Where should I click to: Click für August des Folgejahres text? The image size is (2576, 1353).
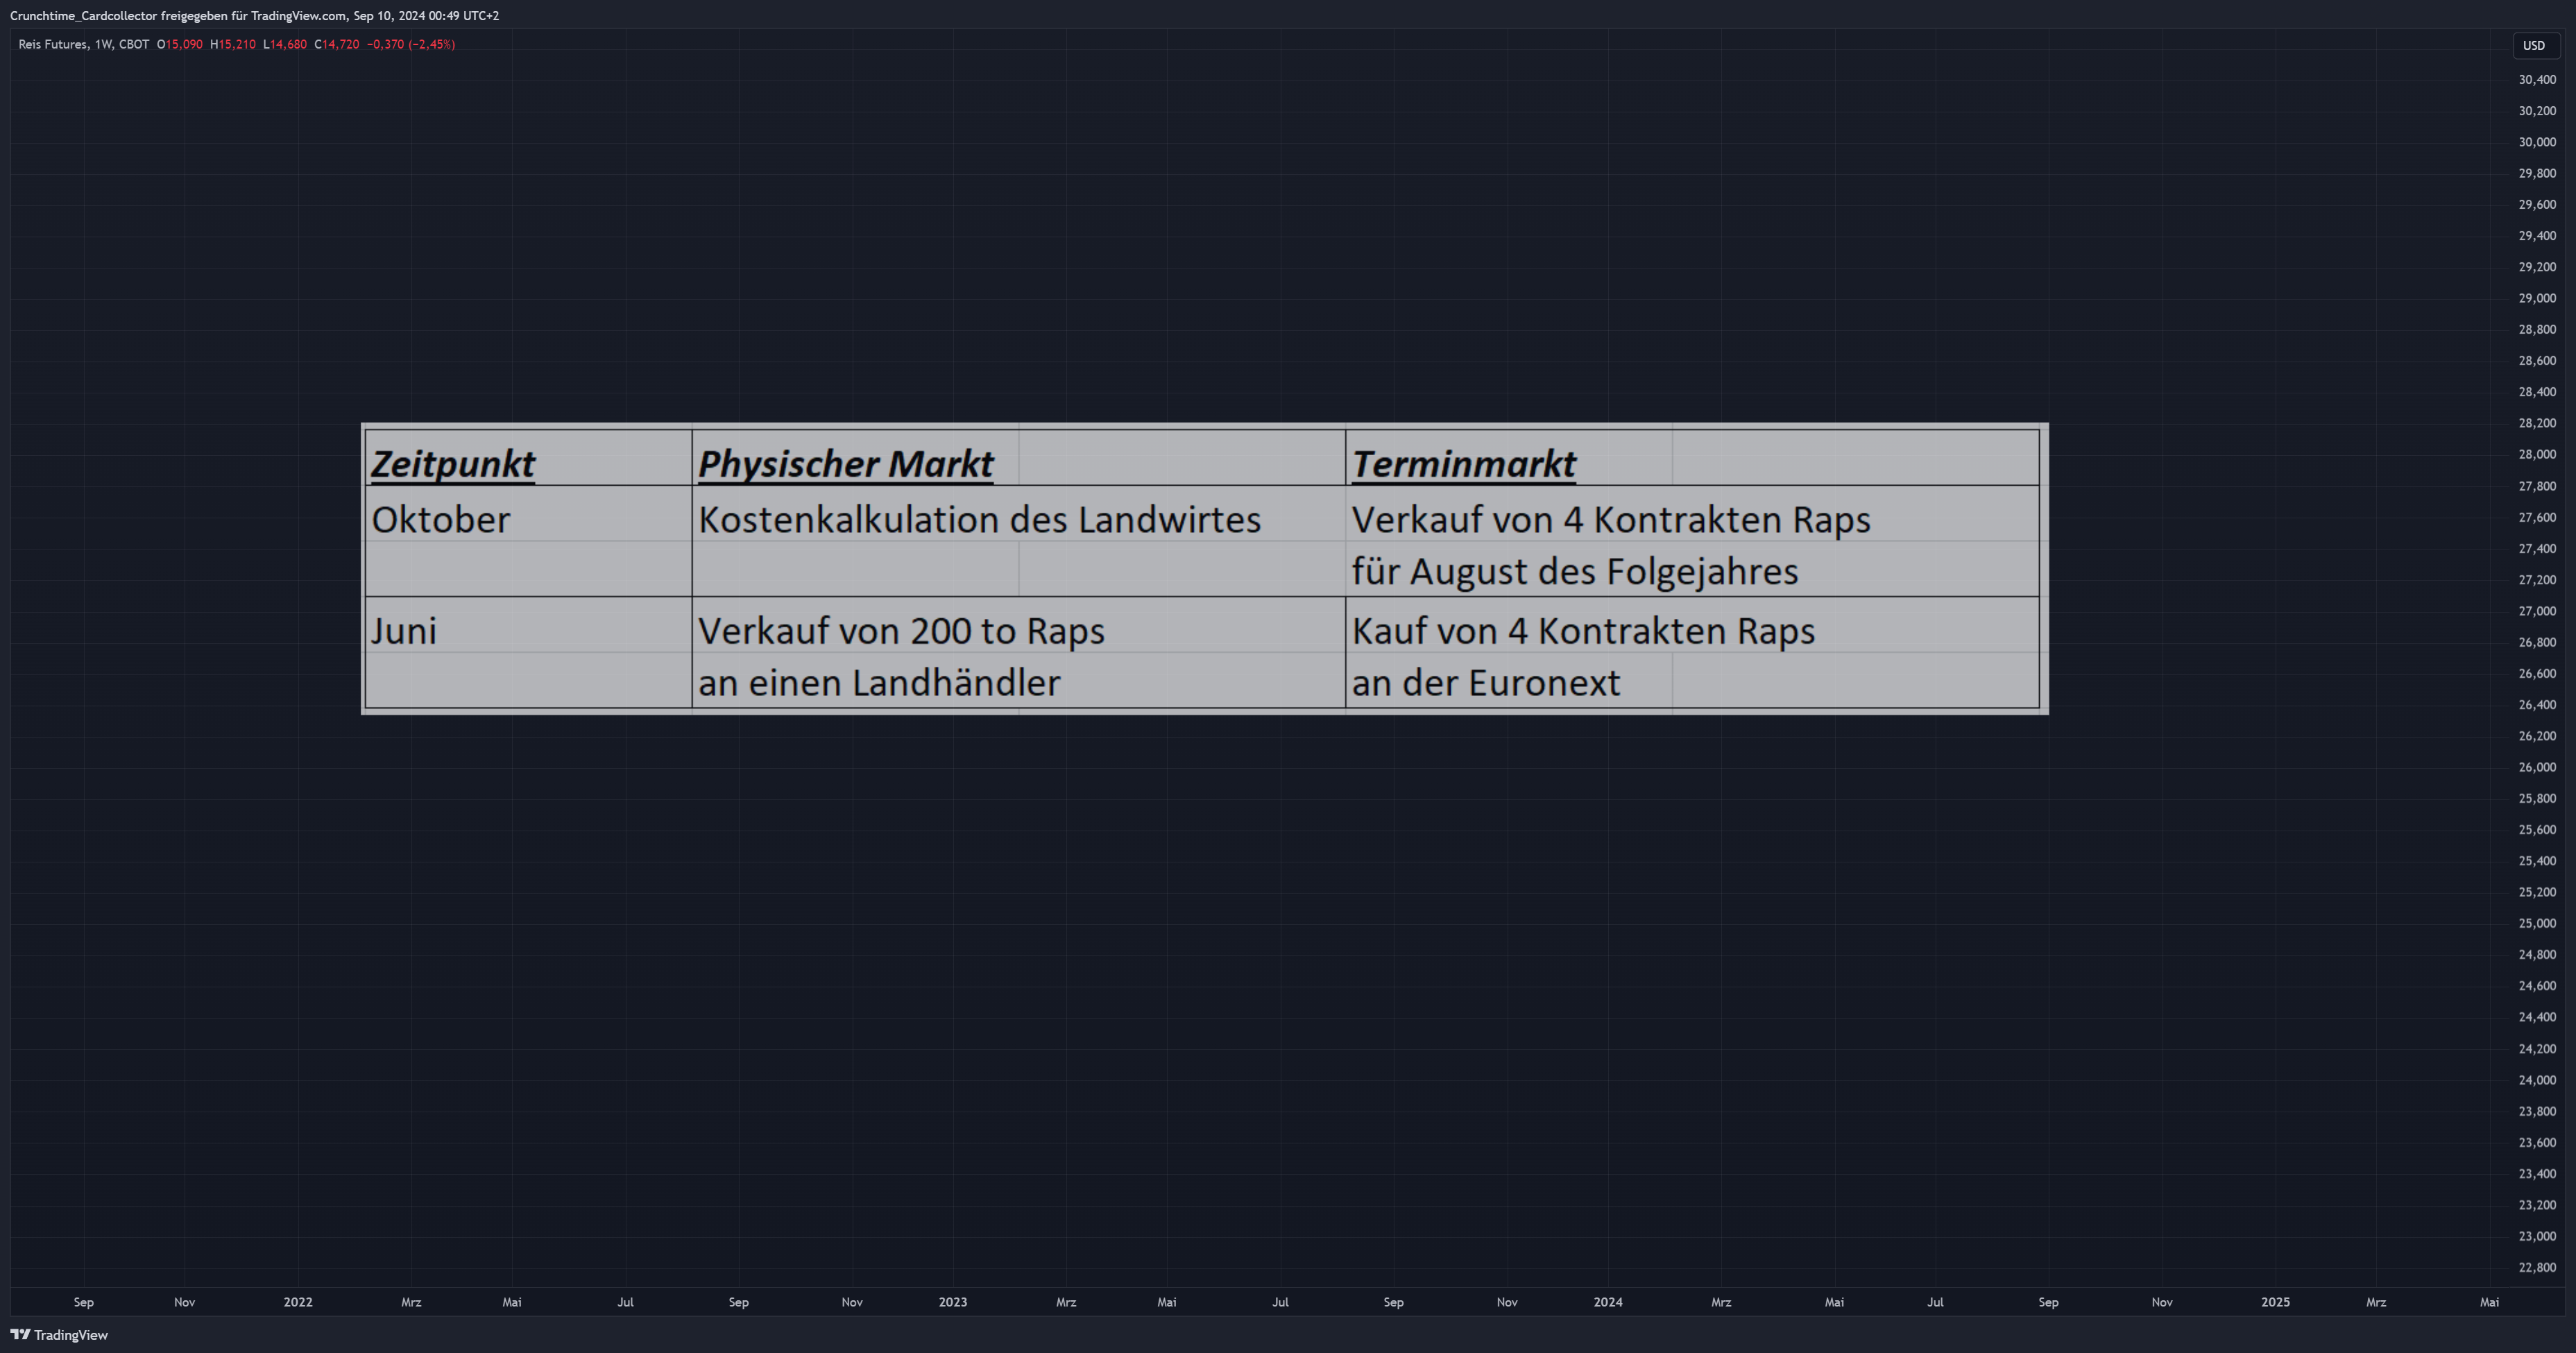(1575, 571)
